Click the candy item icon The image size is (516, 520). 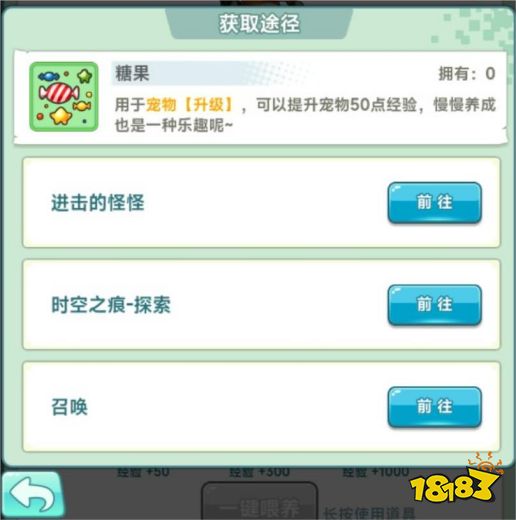(64, 97)
